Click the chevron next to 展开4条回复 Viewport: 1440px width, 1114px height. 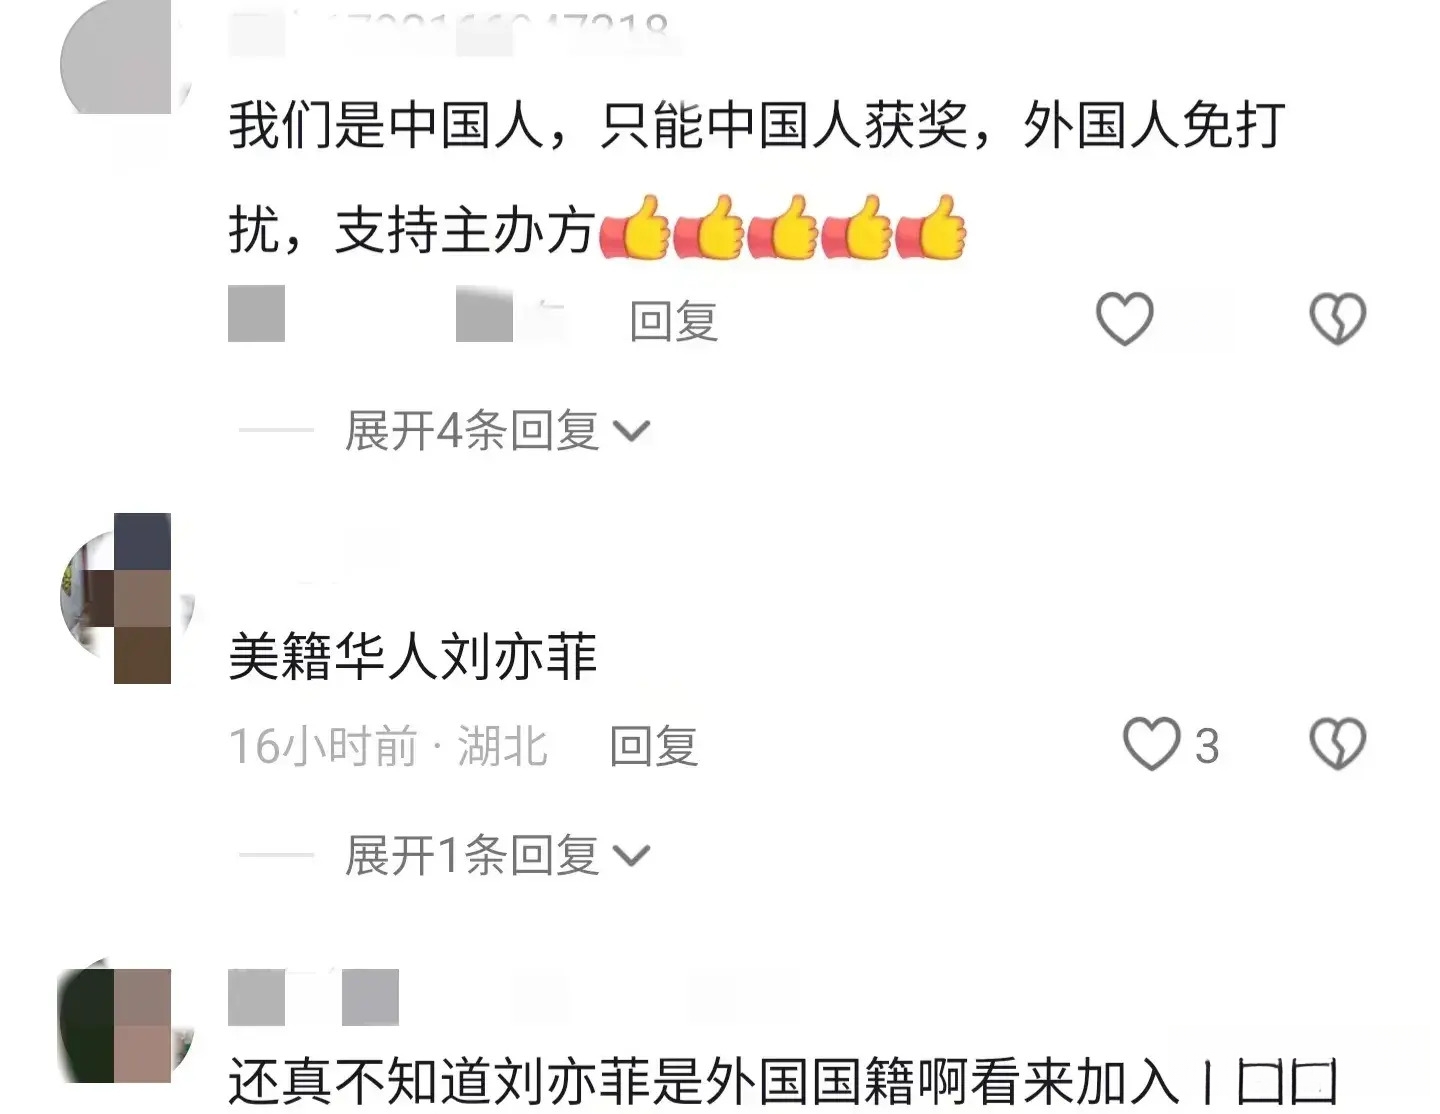coord(631,432)
